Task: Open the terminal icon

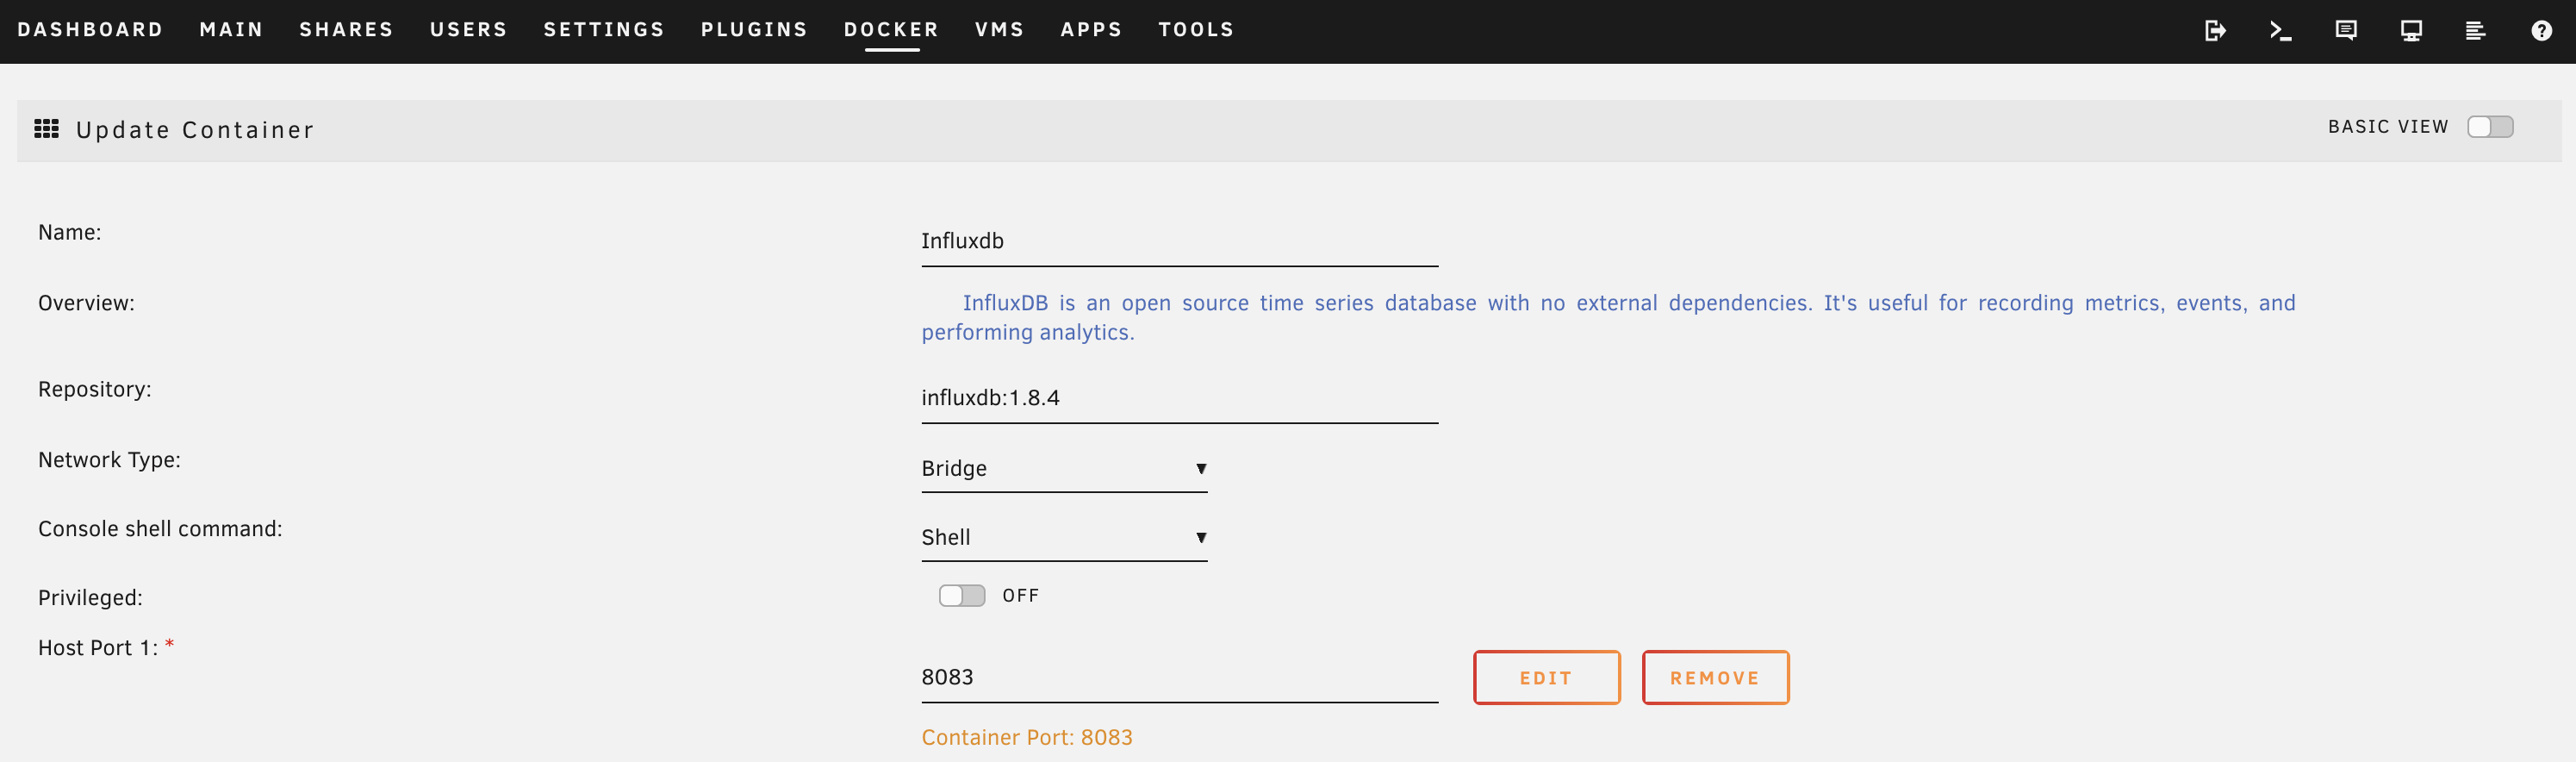Action: point(2280,30)
